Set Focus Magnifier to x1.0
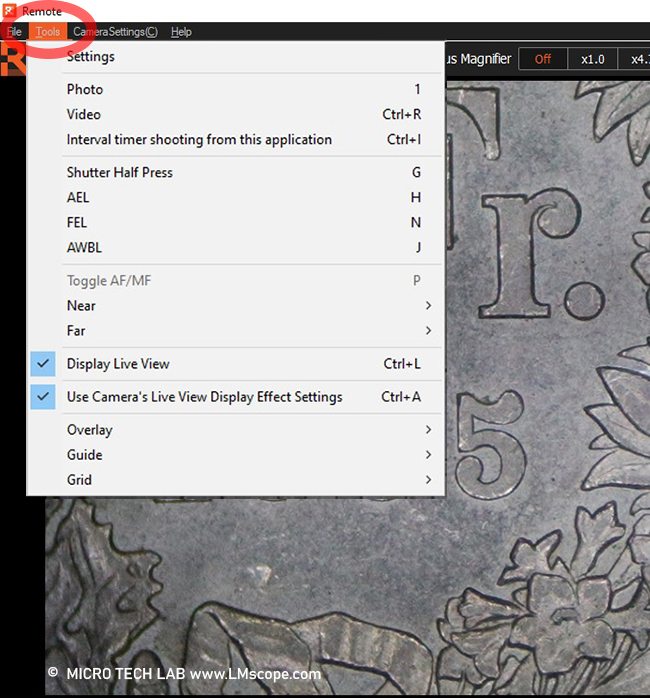Image resolution: width=650 pixels, height=698 pixels. (593, 59)
